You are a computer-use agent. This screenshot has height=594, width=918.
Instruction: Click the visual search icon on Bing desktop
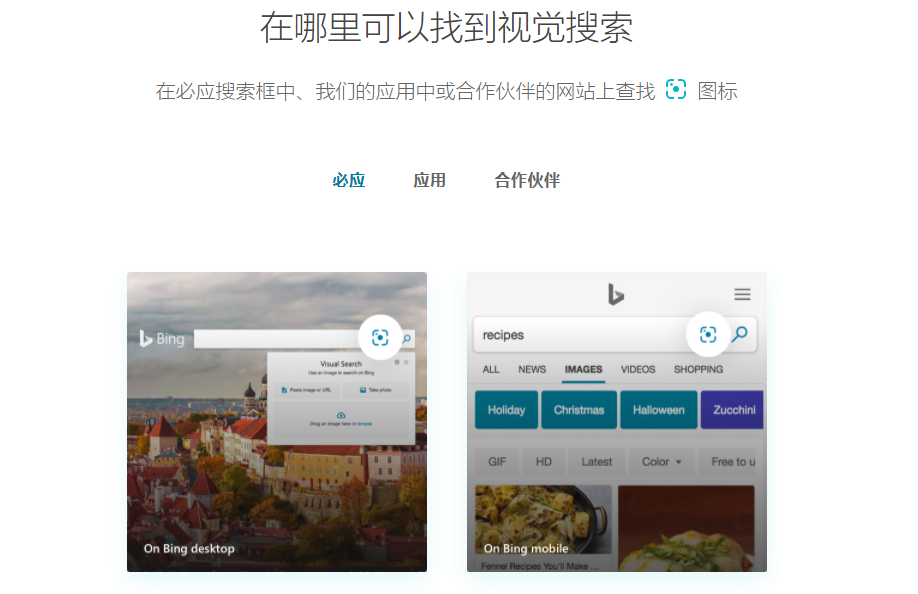point(380,338)
